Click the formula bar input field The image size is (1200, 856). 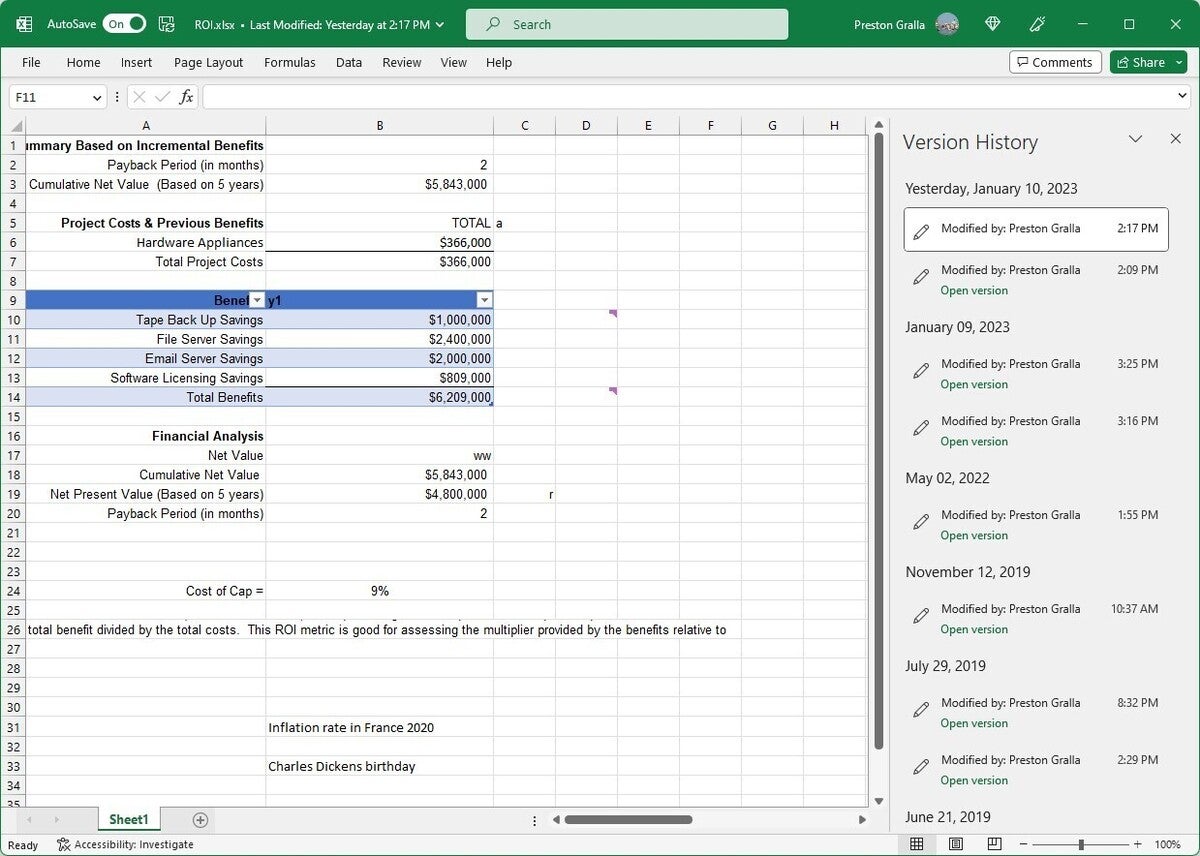tap(689, 97)
